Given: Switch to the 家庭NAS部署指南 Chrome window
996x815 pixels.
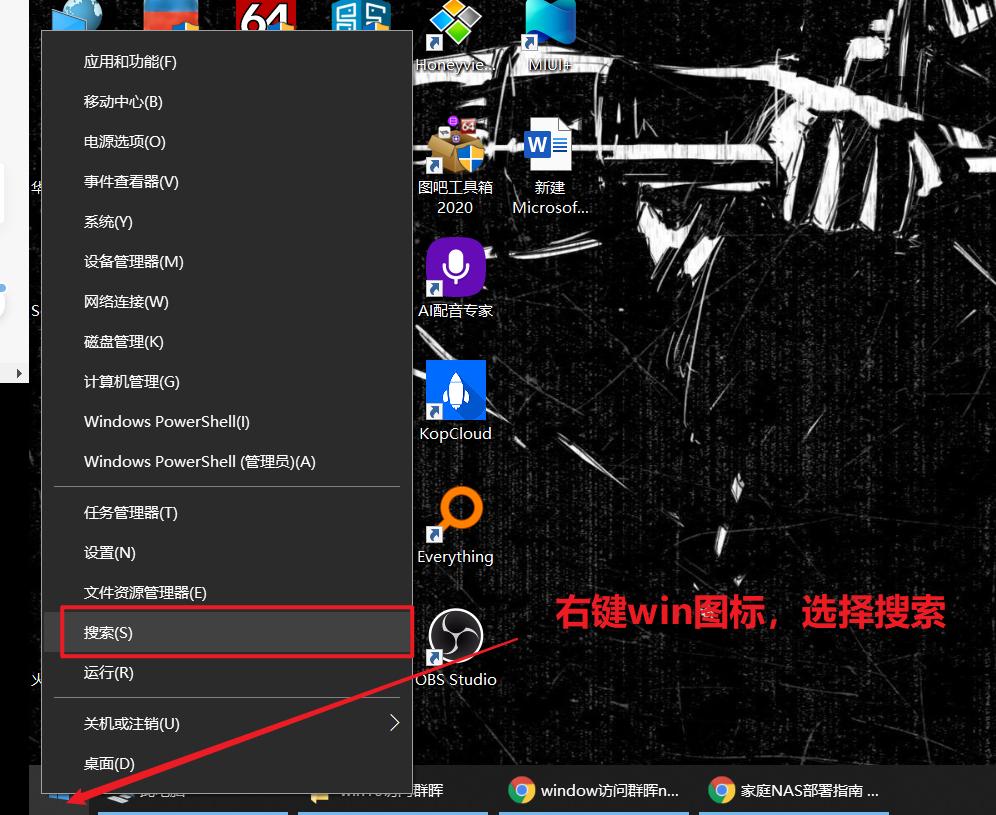Looking at the screenshot, I should click(800, 789).
